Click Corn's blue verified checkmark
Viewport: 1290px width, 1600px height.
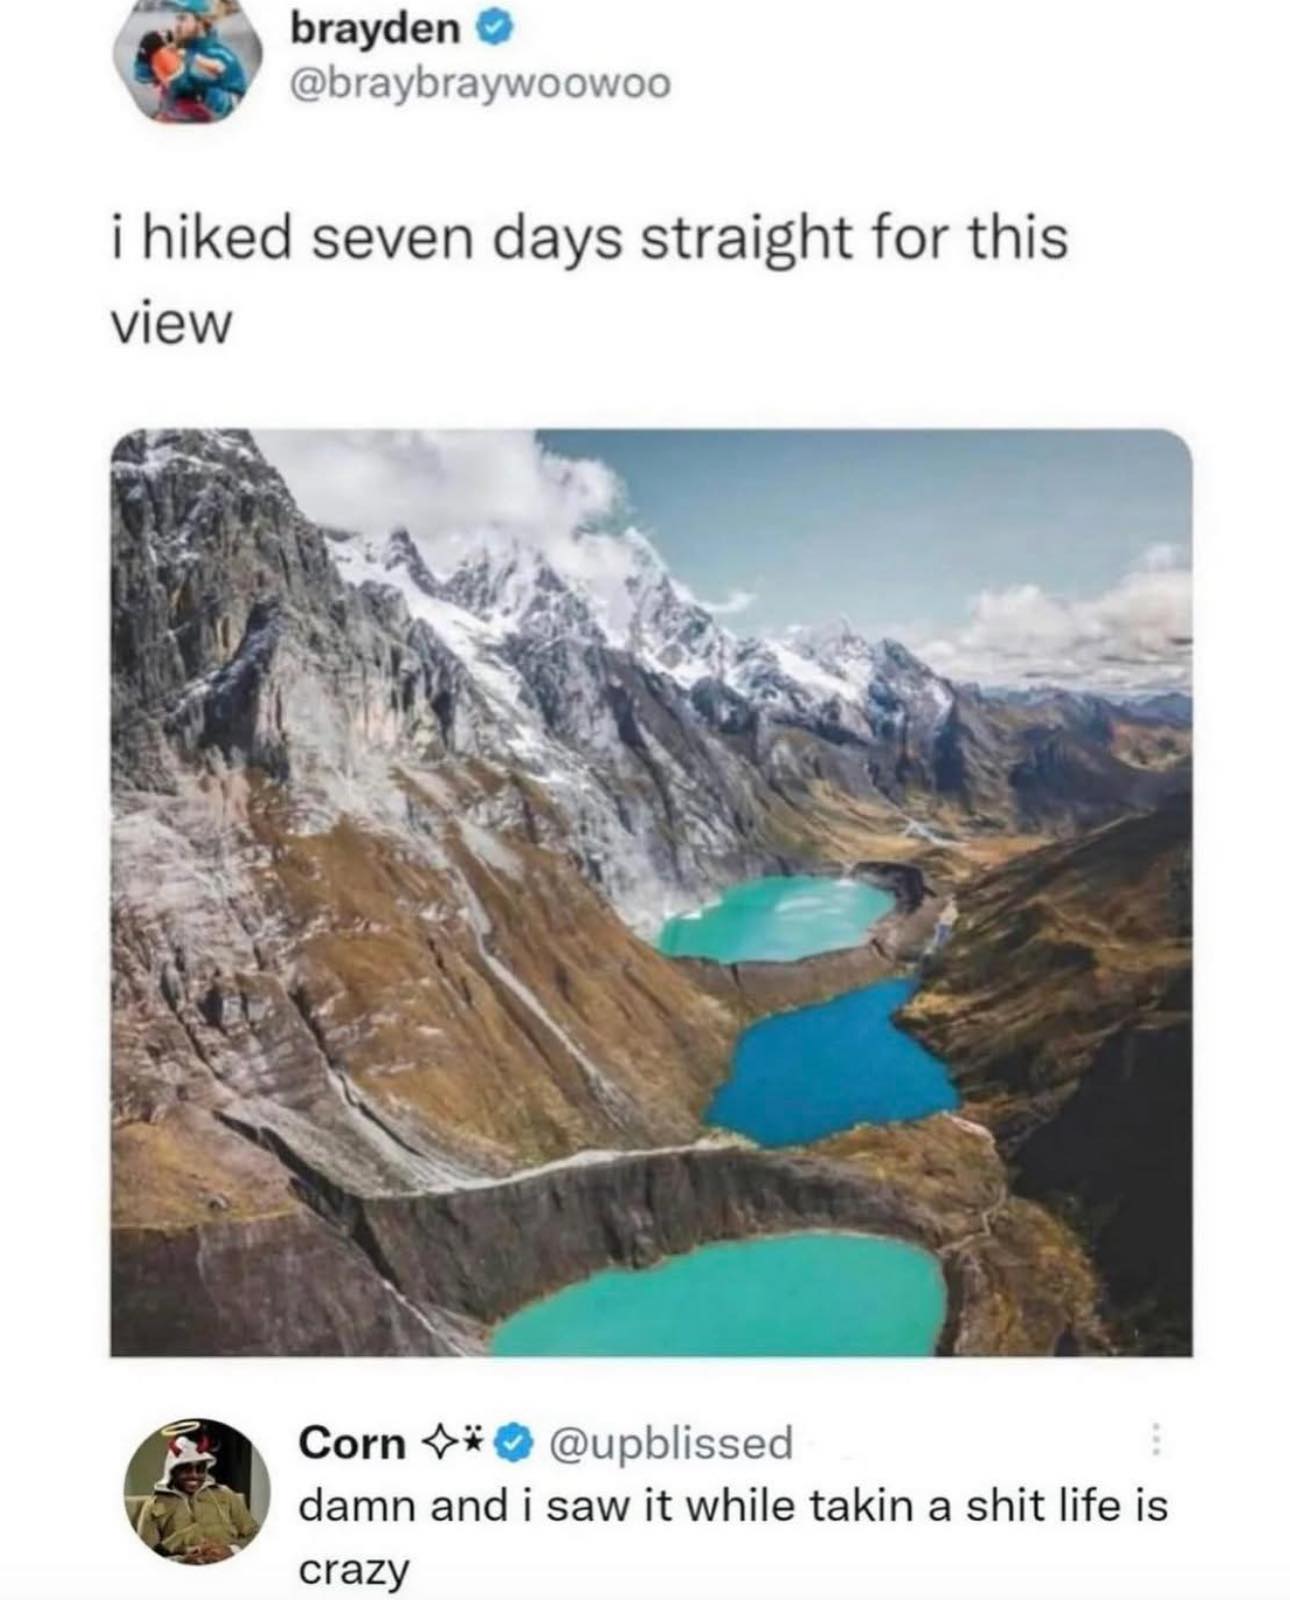(513, 1444)
